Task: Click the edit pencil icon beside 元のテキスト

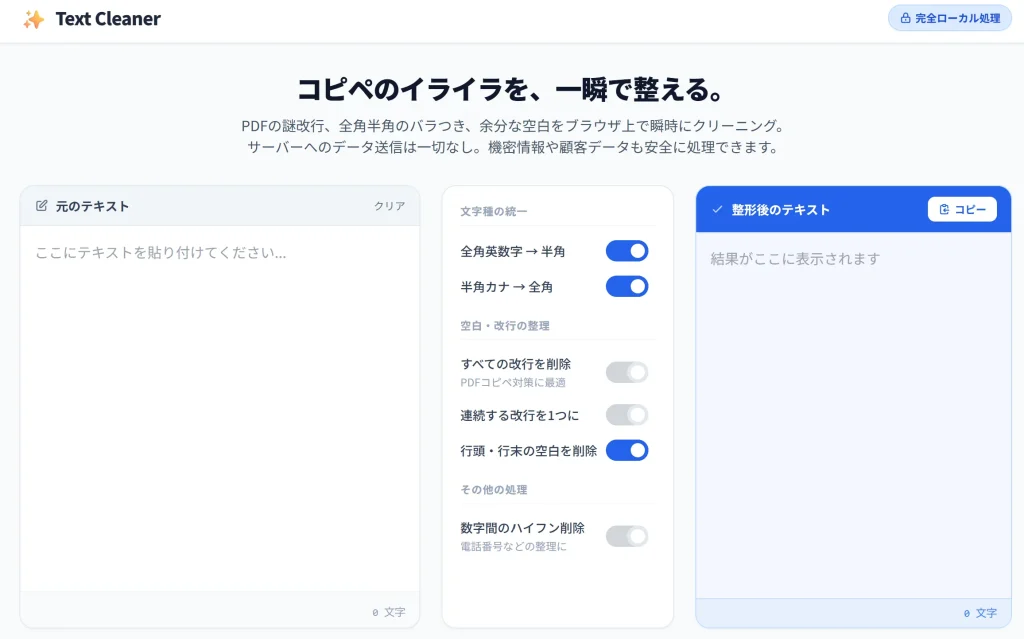Action: (x=42, y=206)
